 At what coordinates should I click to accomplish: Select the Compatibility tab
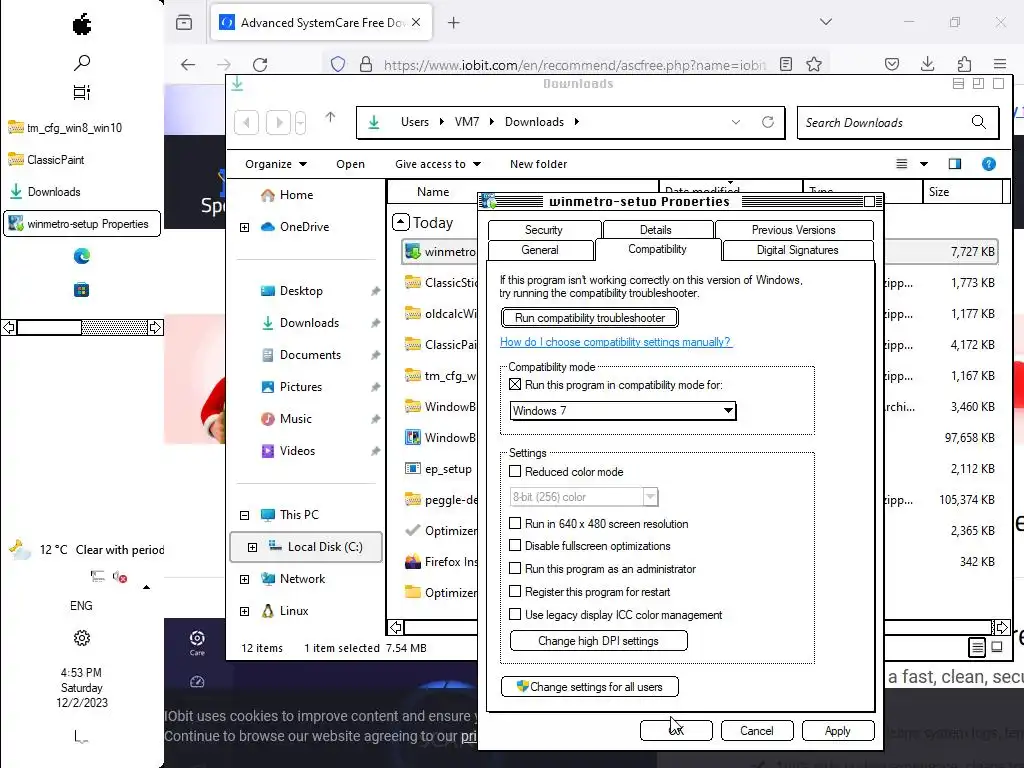(x=658, y=249)
